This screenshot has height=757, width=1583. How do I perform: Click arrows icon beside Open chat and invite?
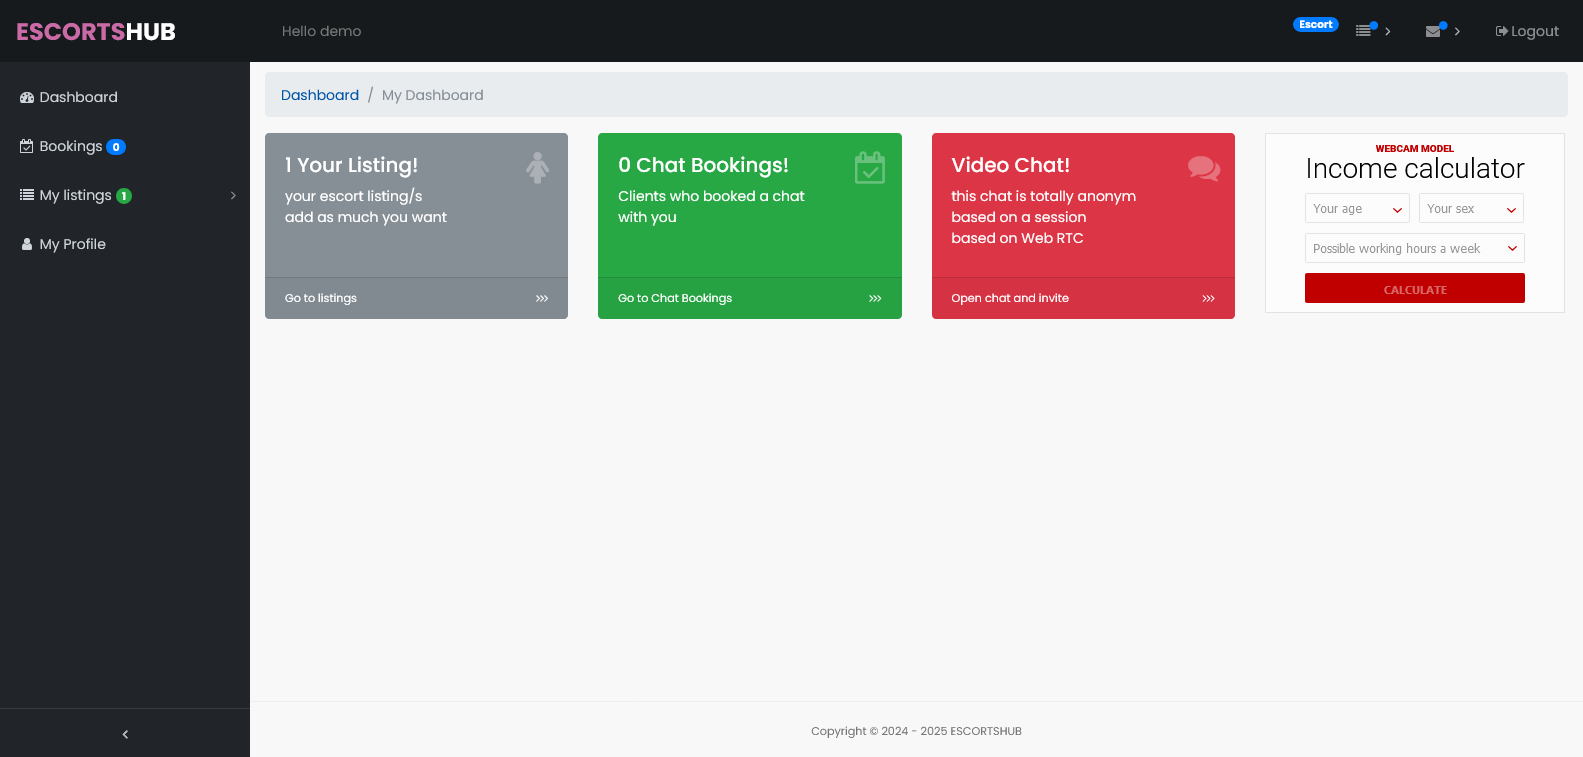1209,298
